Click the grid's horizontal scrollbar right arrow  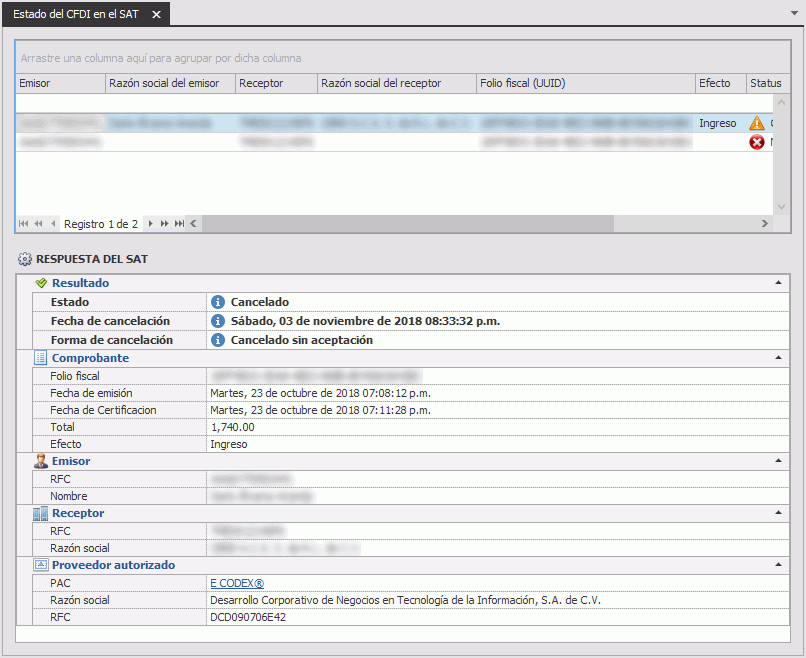pyautogui.click(x=765, y=224)
